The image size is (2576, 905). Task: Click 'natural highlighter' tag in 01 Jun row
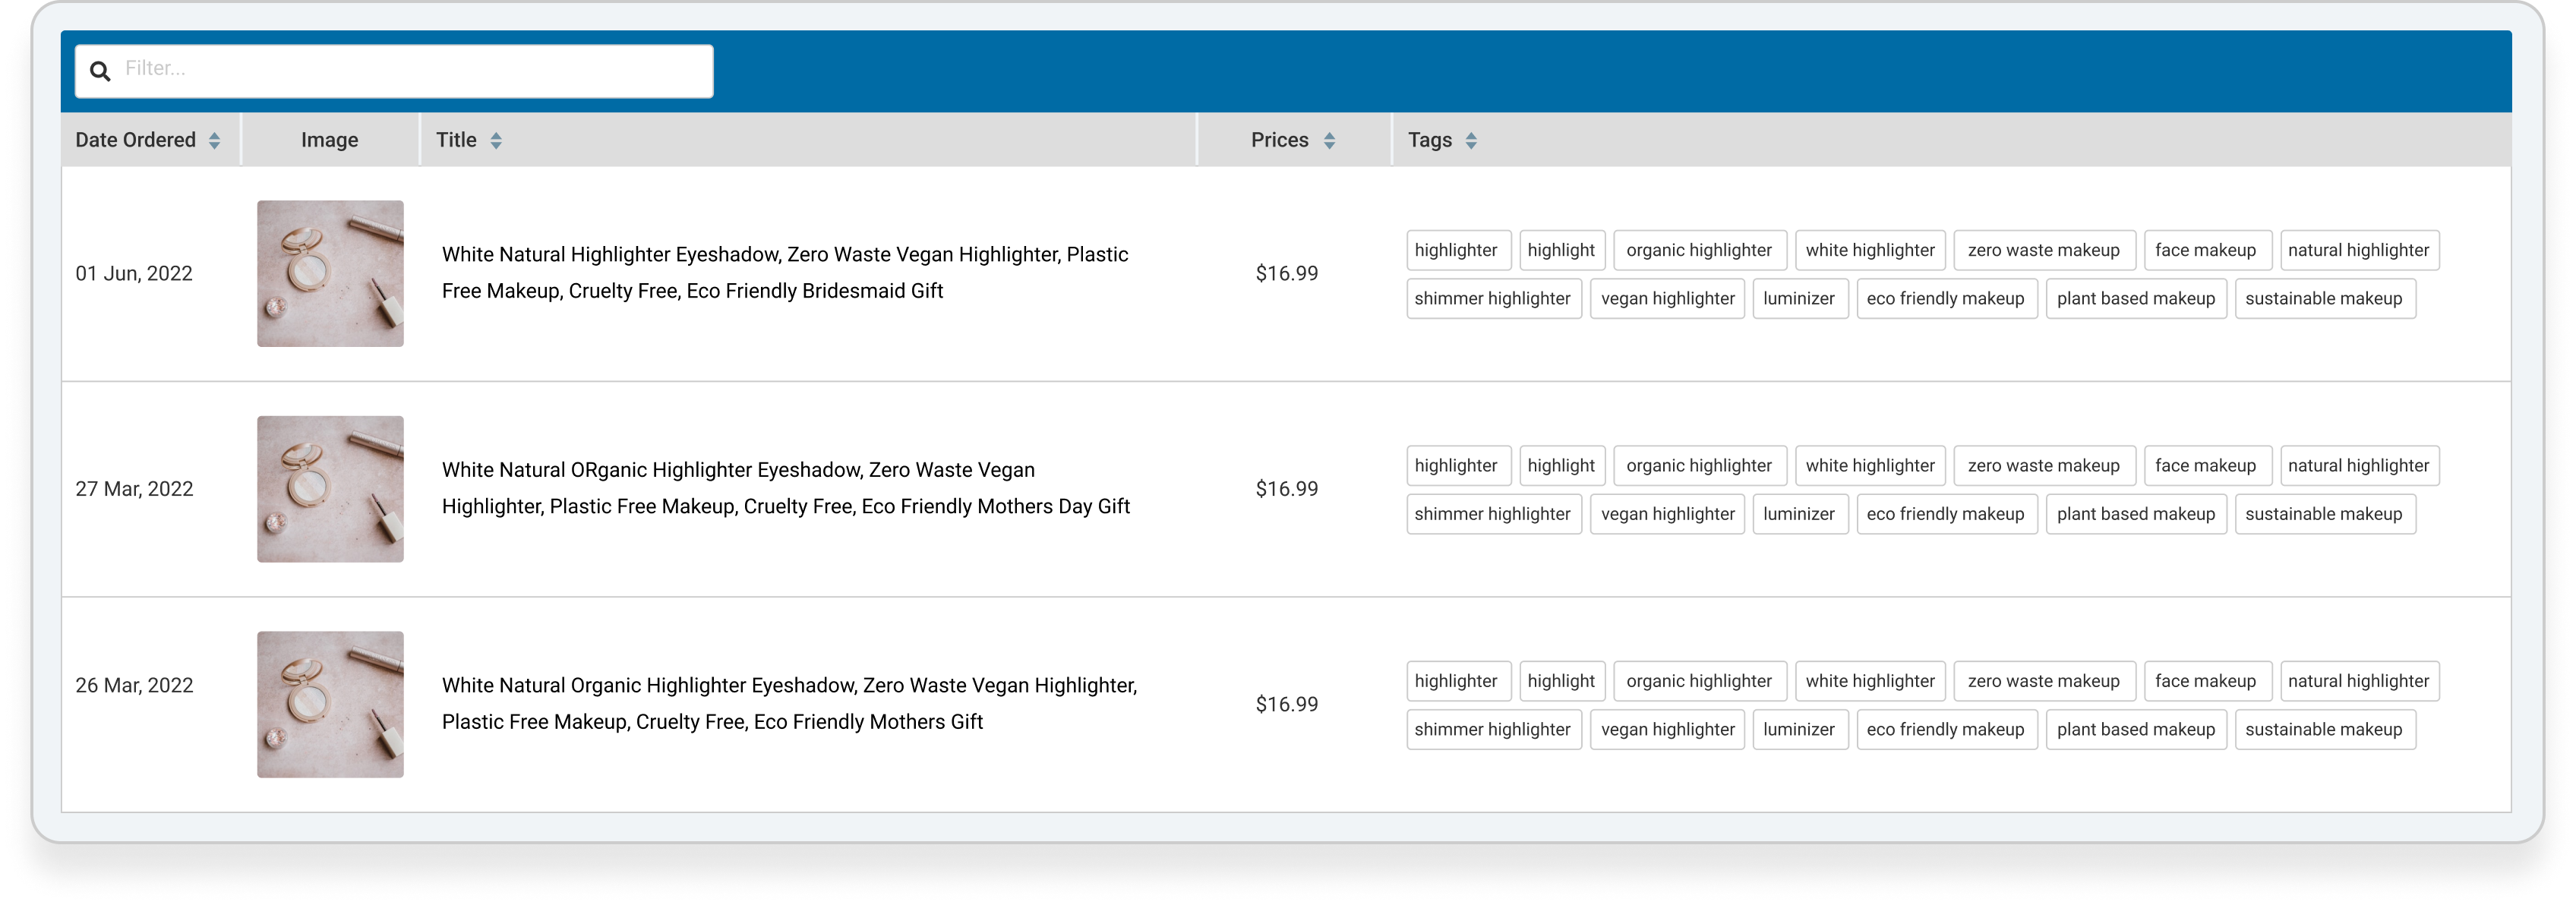point(2359,250)
